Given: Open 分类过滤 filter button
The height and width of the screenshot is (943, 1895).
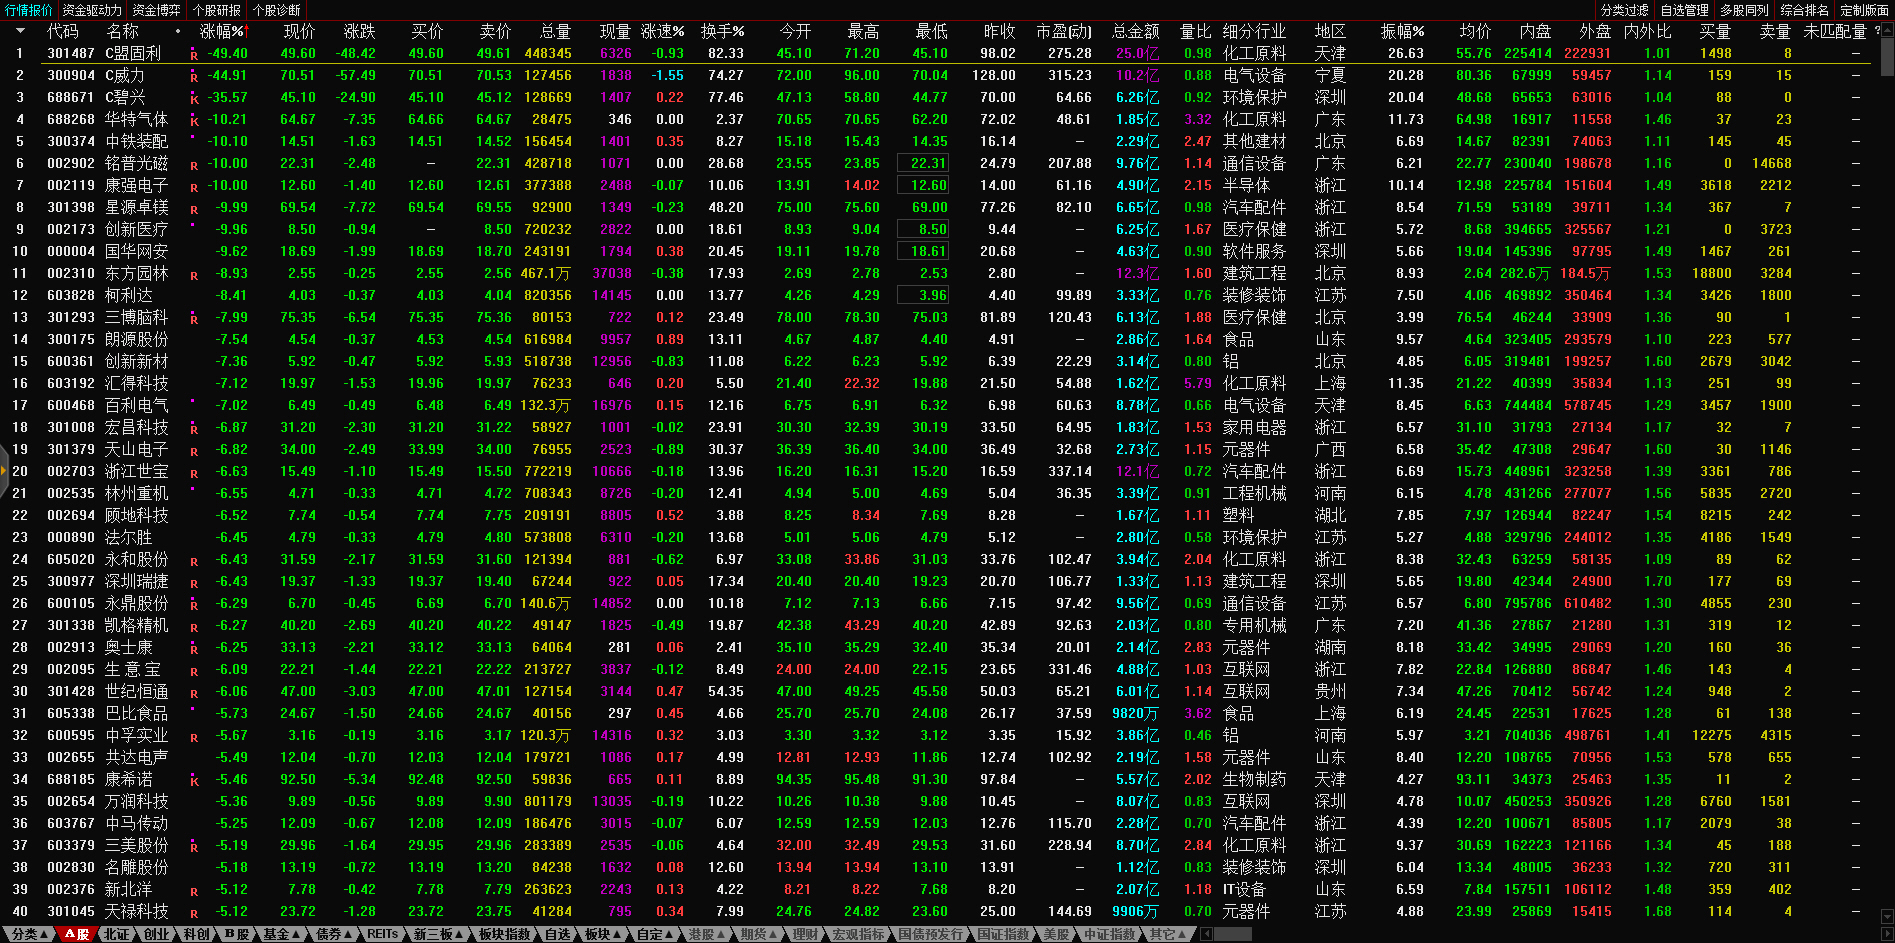Looking at the screenshot, I should (1624, 10).
